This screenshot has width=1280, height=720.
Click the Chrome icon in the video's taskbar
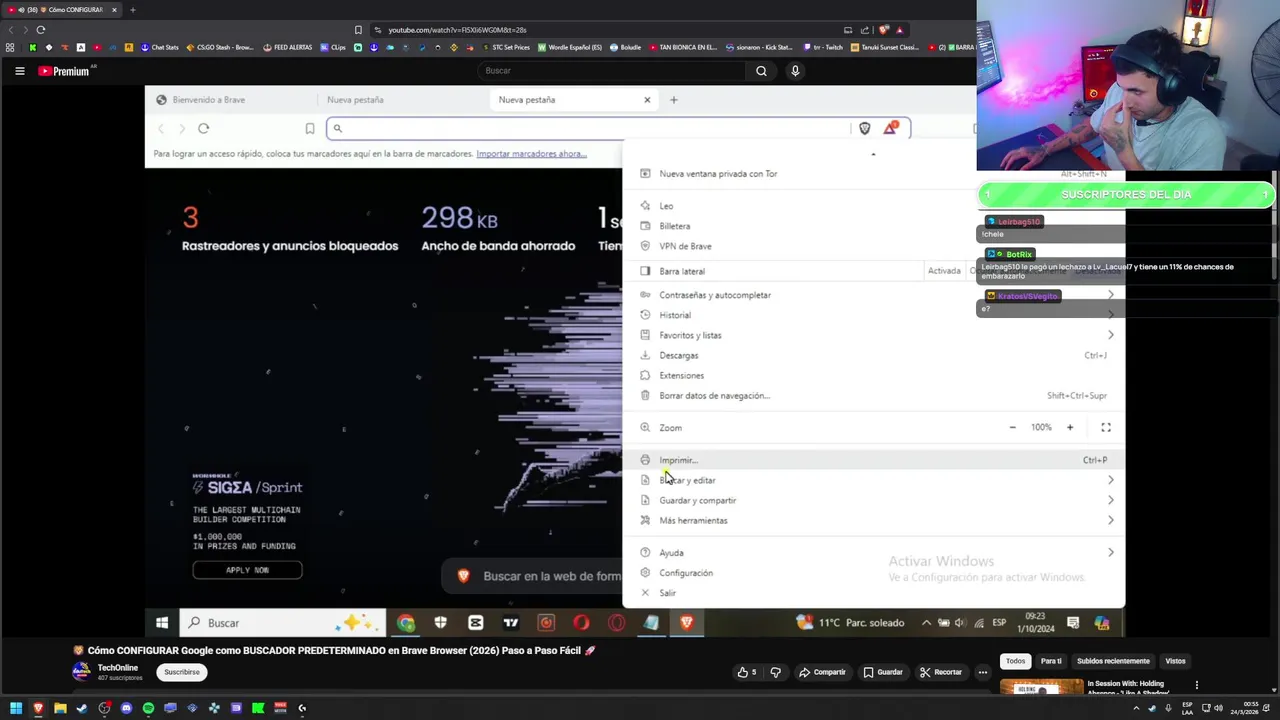pos(406,623)
